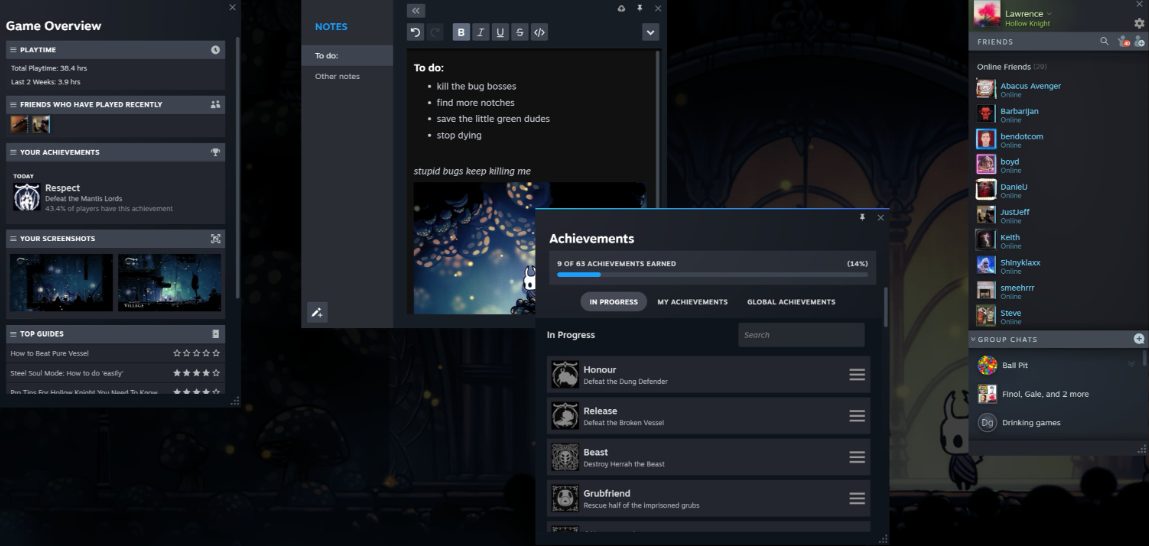Click the Playtime section drag handle
Screen dimensions: 1149x546
[x=12, y=50]
